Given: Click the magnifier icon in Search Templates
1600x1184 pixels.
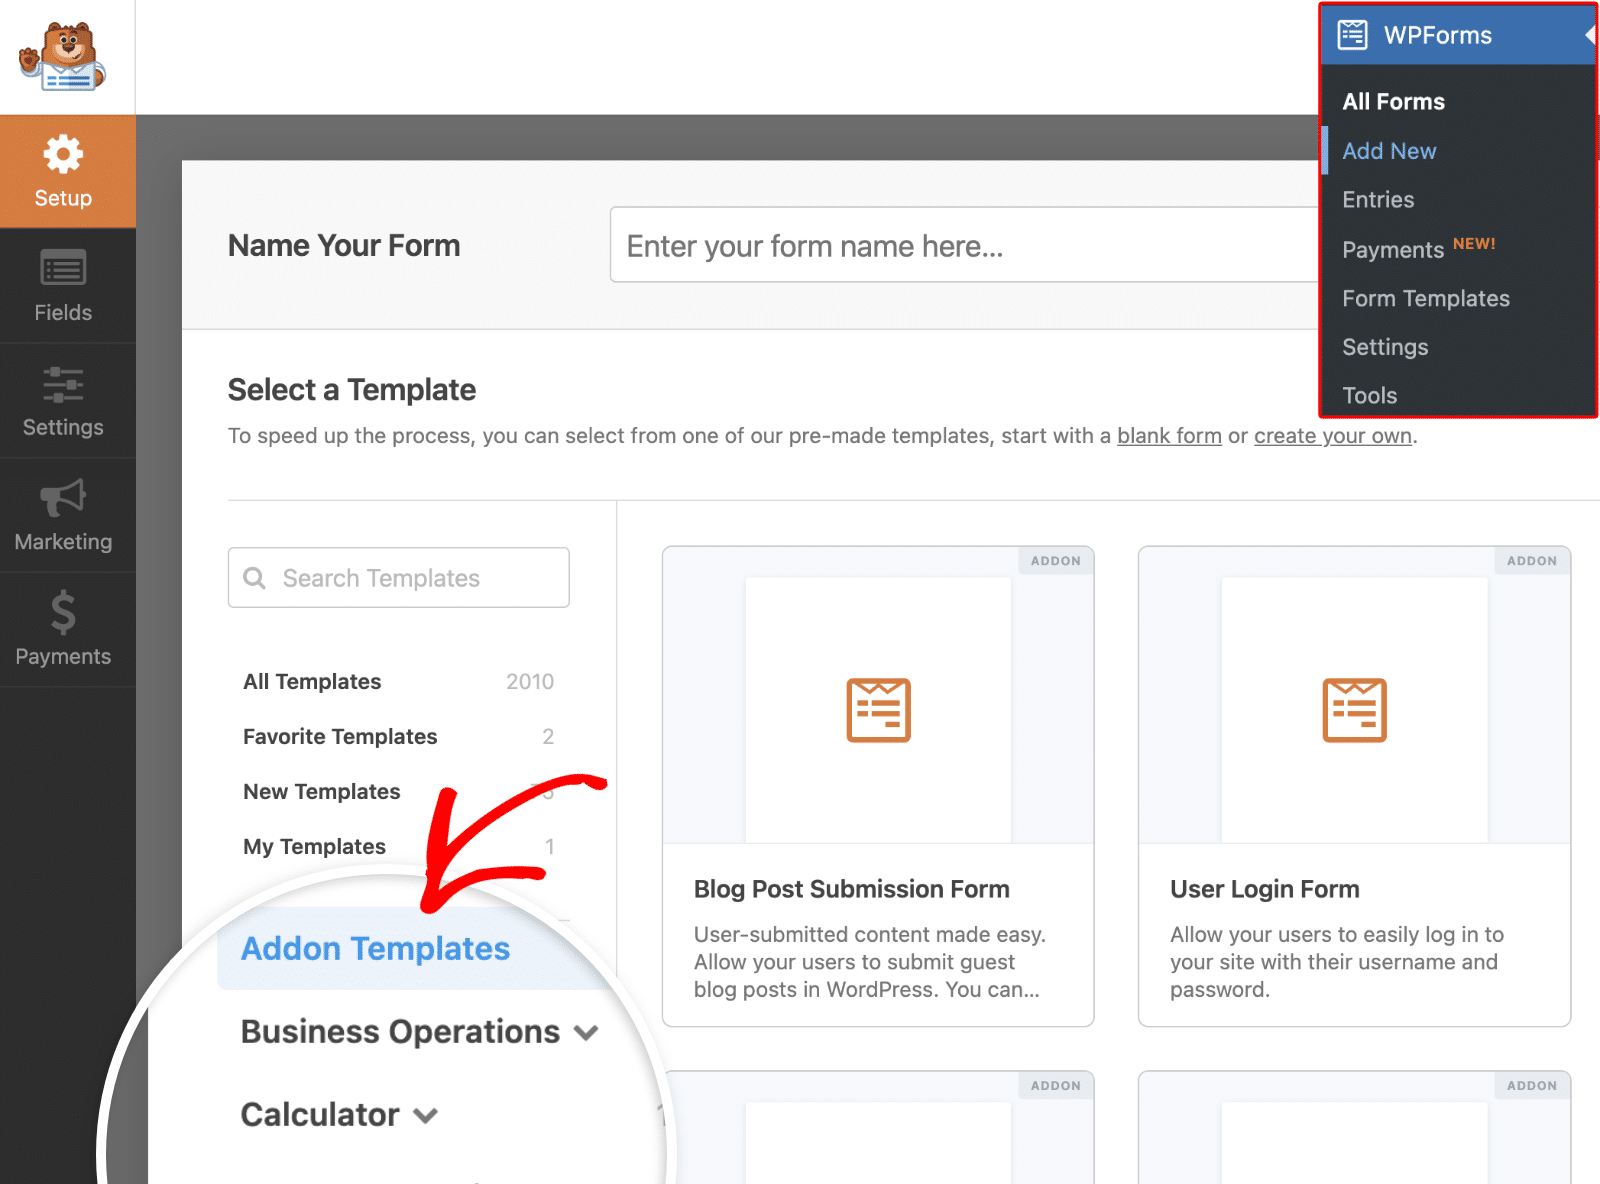Looking at the screenshot, I should coord(255,578).
